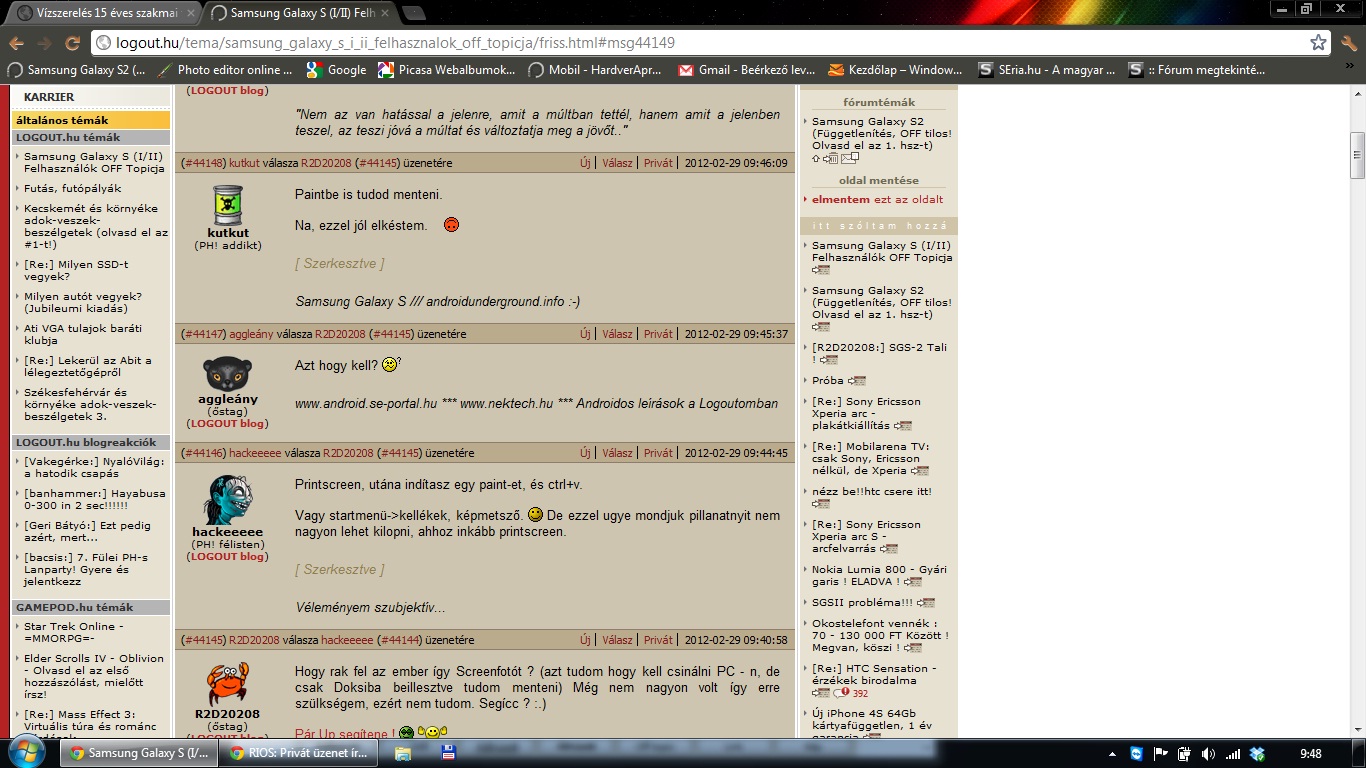Click the floppy disk icon in taskbar
The height and width of the screenshot is (768, 1366).
[x=449, y=752]
